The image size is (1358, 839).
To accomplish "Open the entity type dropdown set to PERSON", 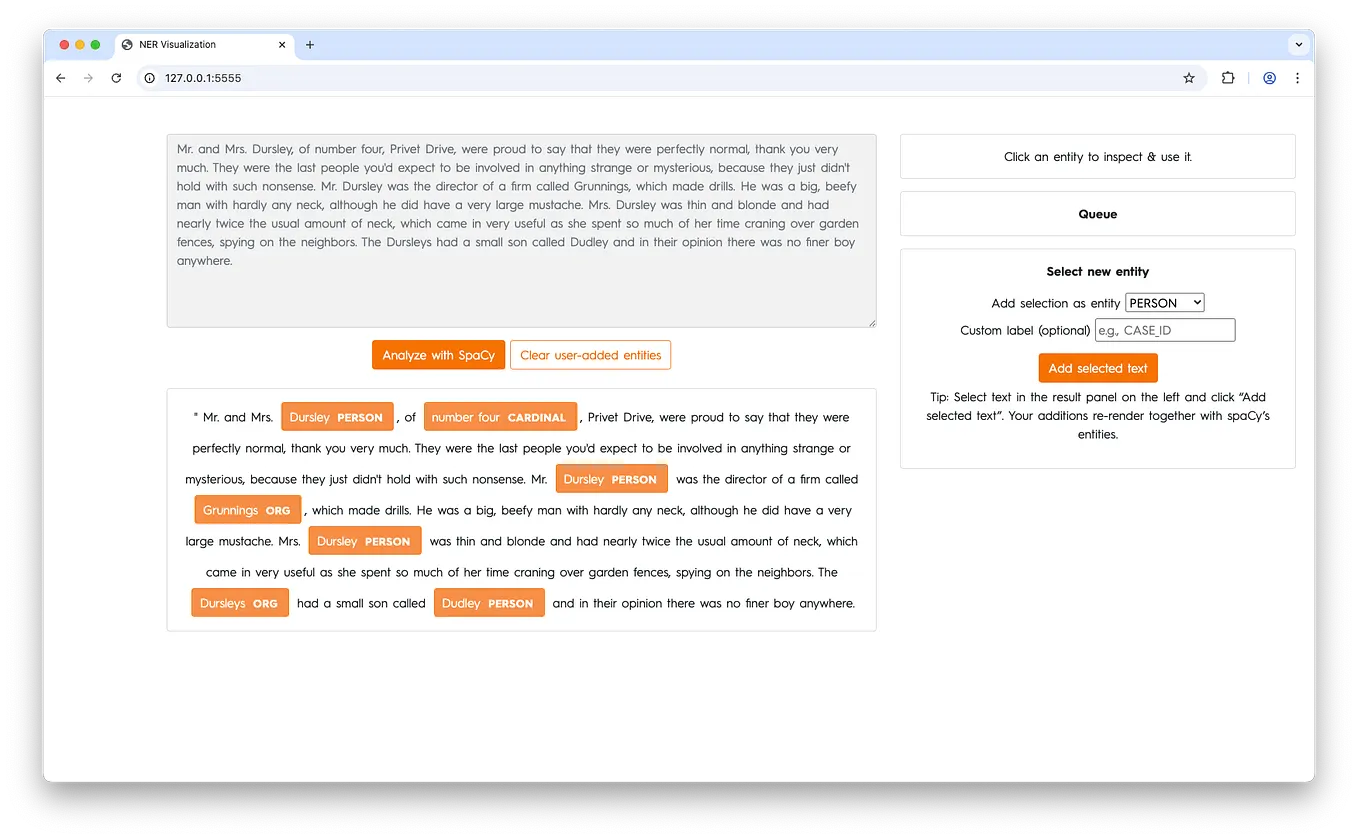I will pos(1164,302).
